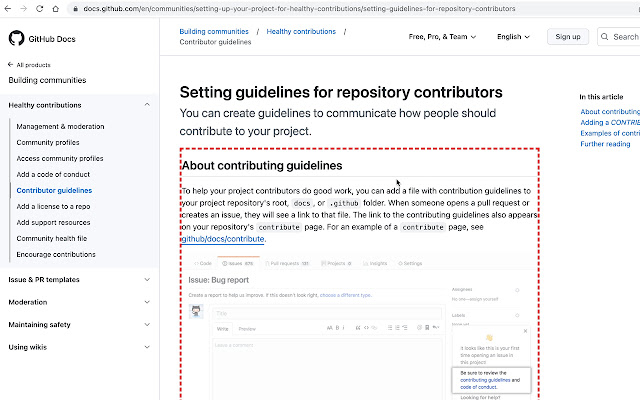Open the English language dropdown
The height and width of the screenshot is (400, 640).
pos(513,37)
